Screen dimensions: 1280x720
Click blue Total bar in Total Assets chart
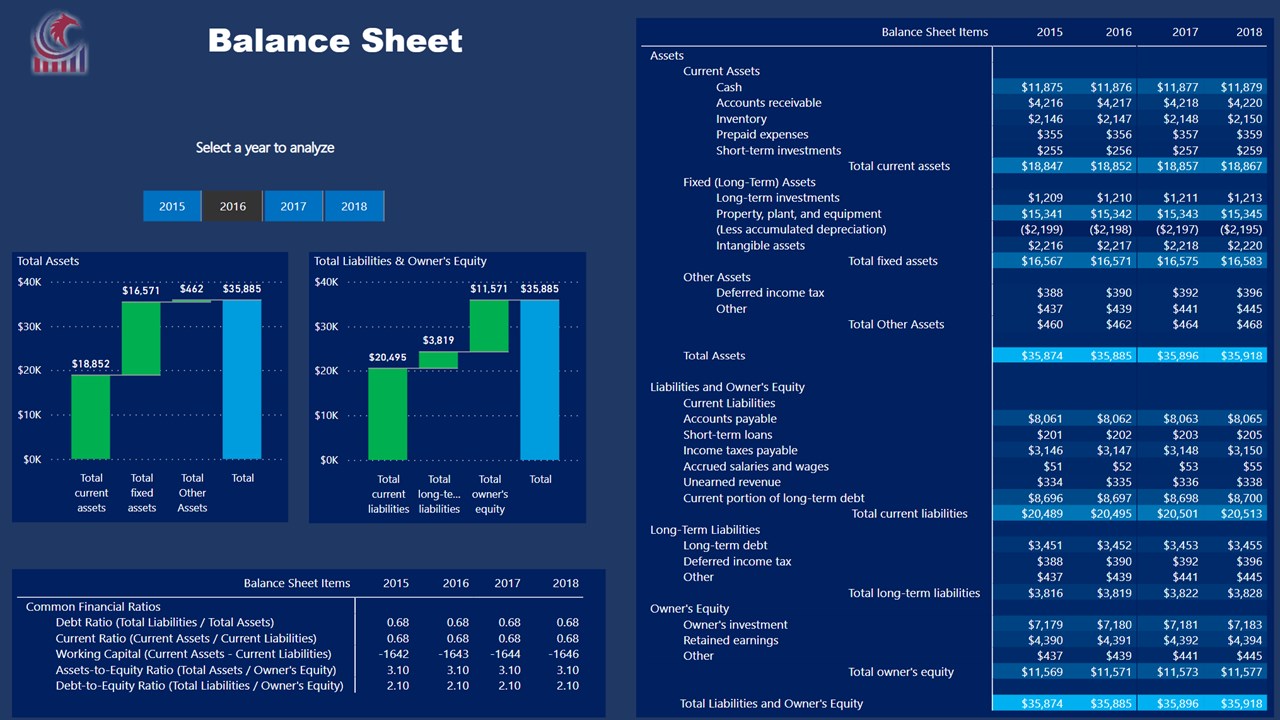(x=242, y=379)
